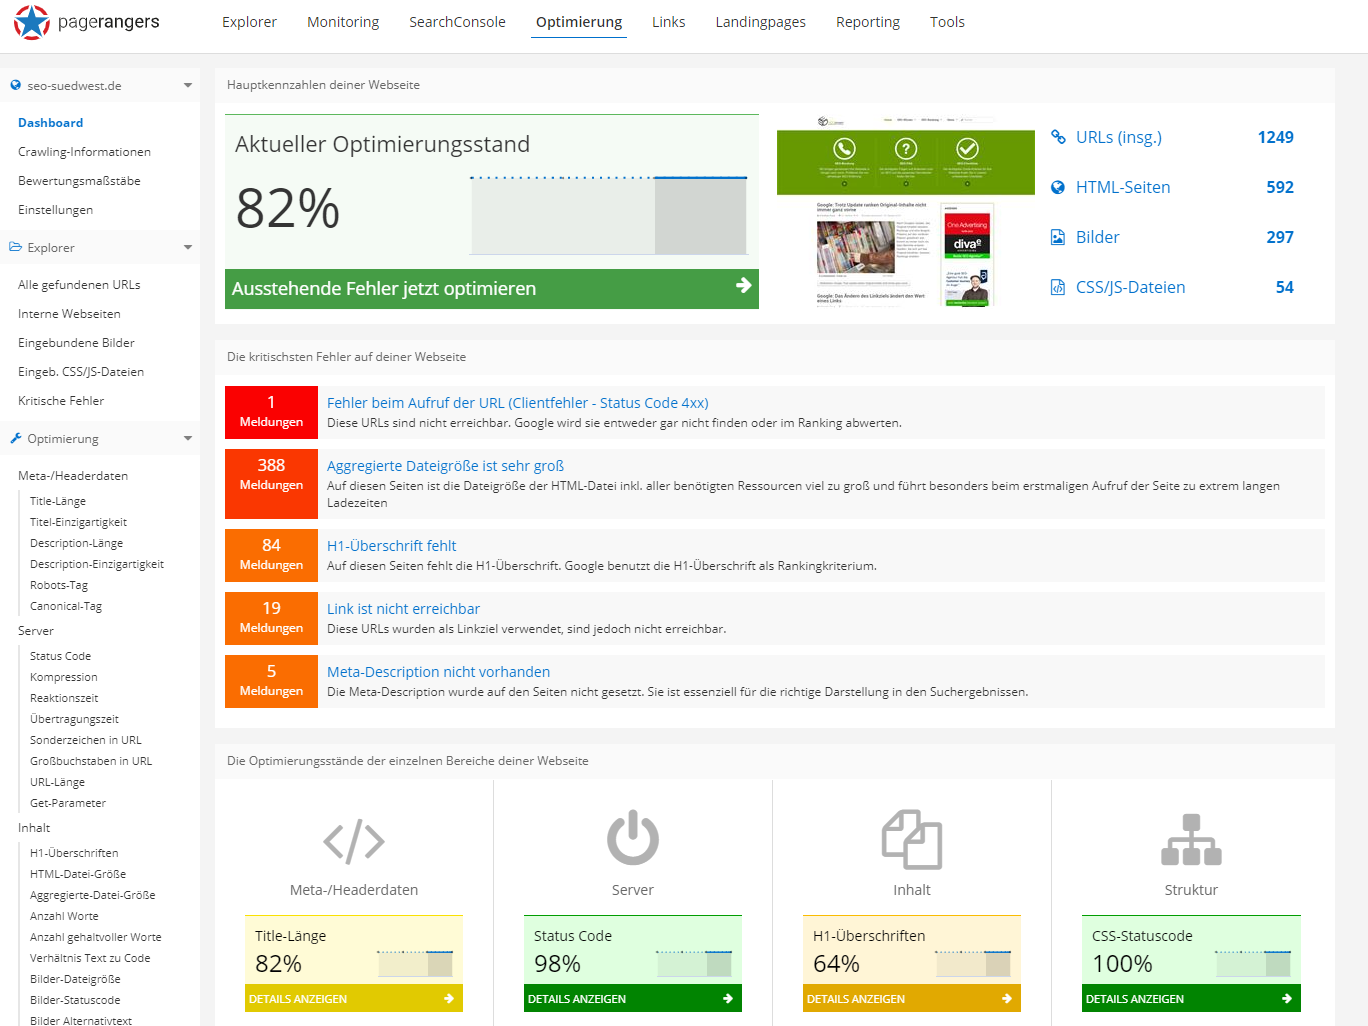1368x1026 pixels.
Task: Collapse the Explorer sidebar section
Action: [x=187, y=247]
